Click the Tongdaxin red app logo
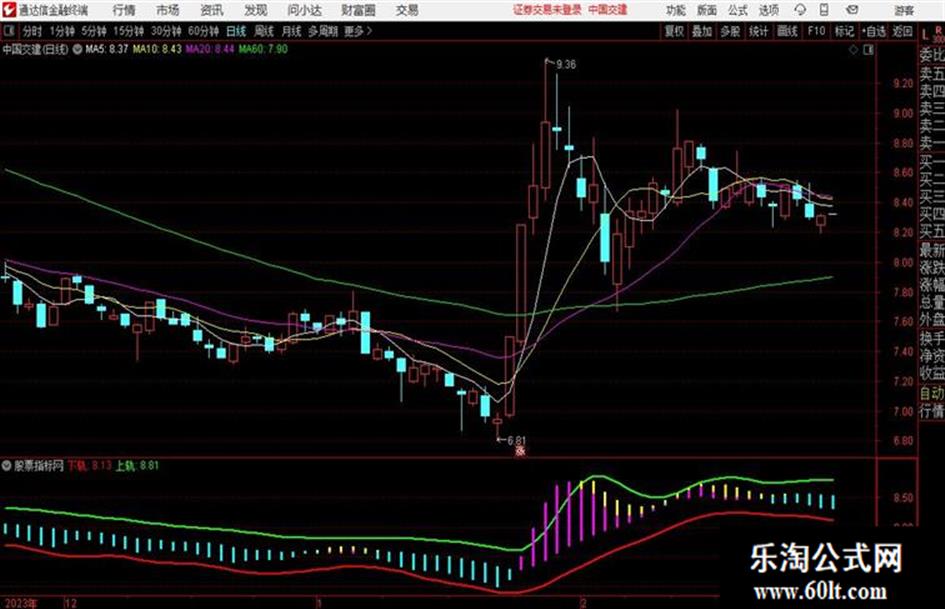The image size is (945, 609). click(8, 10)
